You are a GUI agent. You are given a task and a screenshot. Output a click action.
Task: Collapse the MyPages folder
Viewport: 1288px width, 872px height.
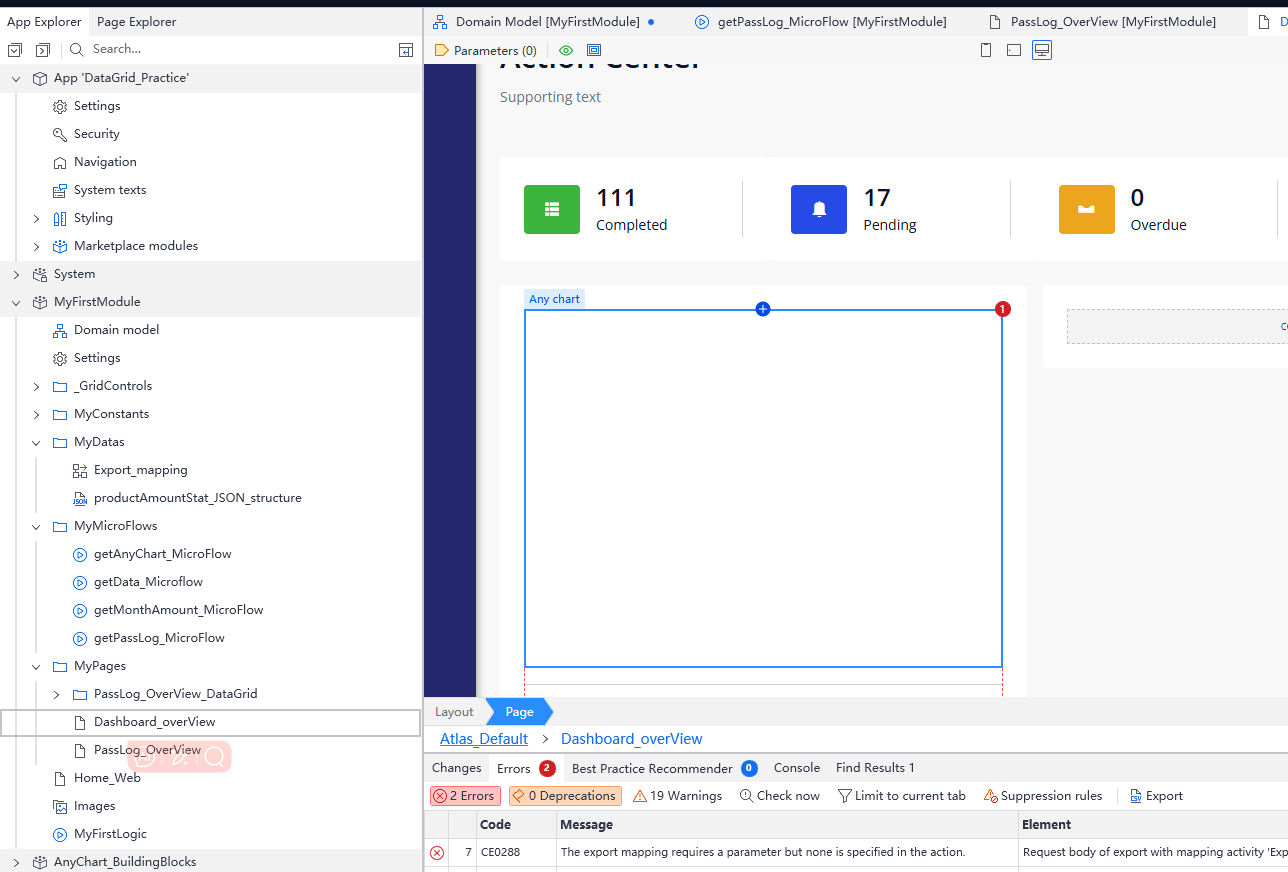click(36, 666)
